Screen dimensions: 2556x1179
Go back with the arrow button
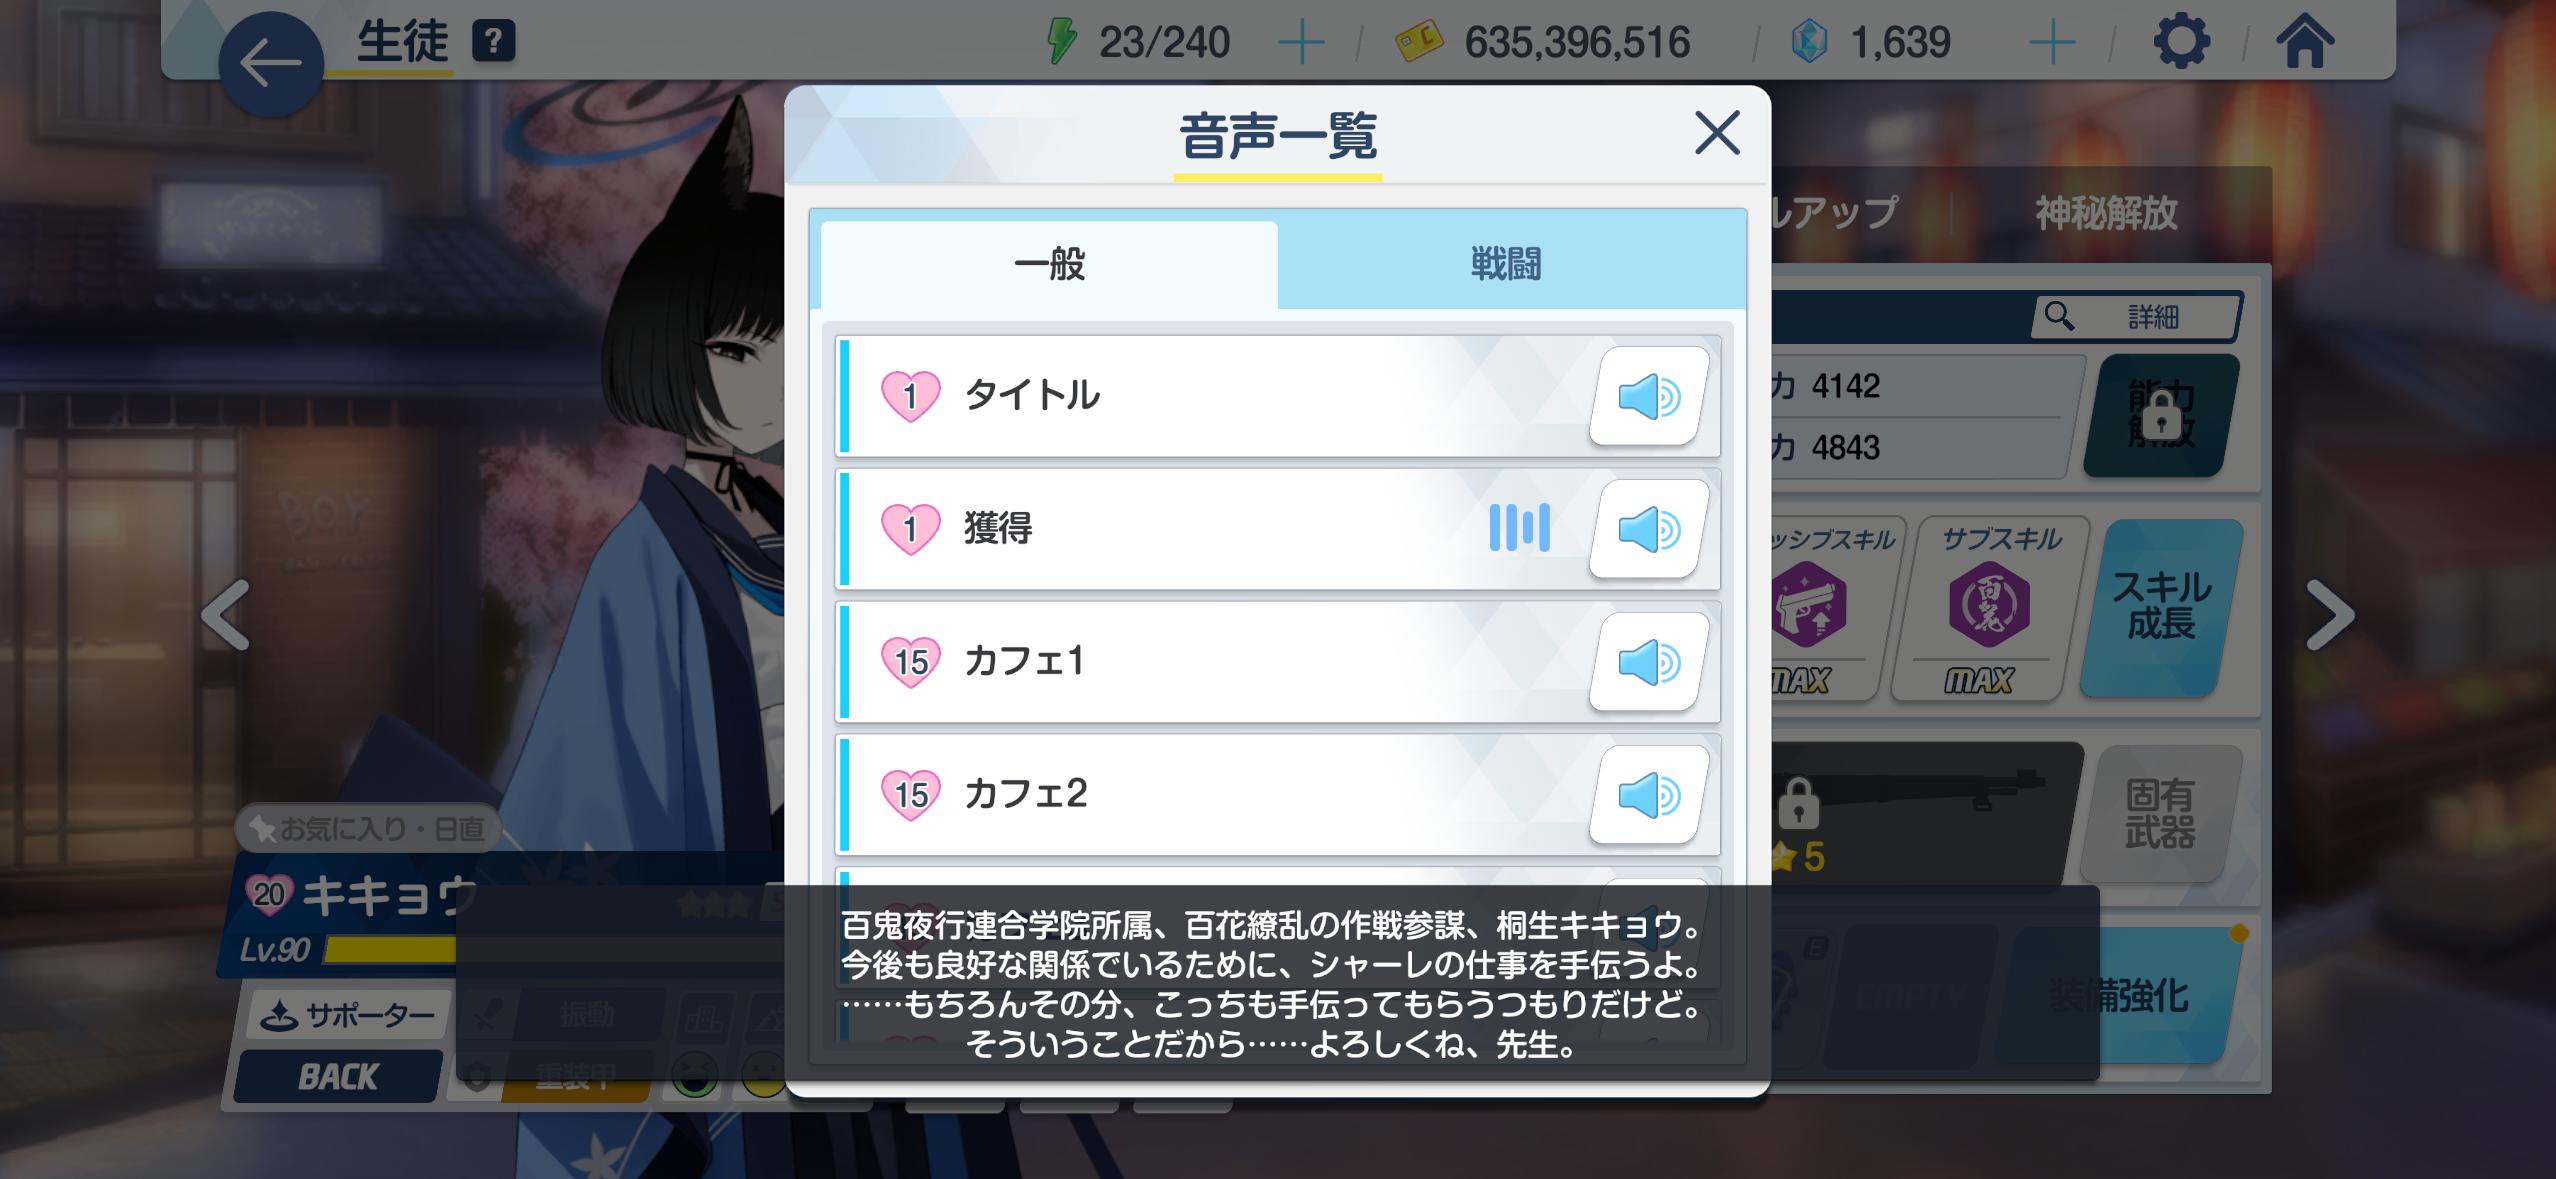tap(271, 64)
